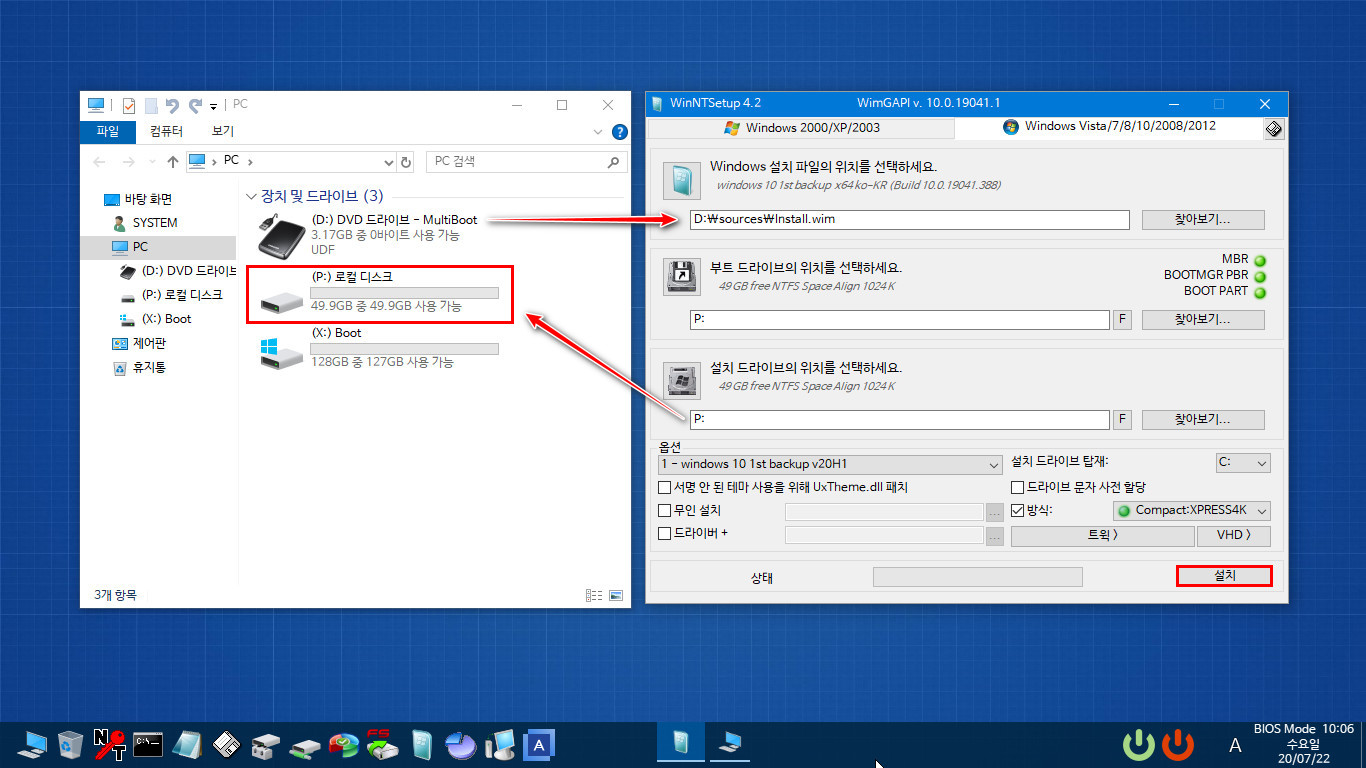The height and width of the screenshot is (768, 1366).
Task: Enable 드라이브 문자 사전 할당 checkbox
Action: pos(1017,487)
